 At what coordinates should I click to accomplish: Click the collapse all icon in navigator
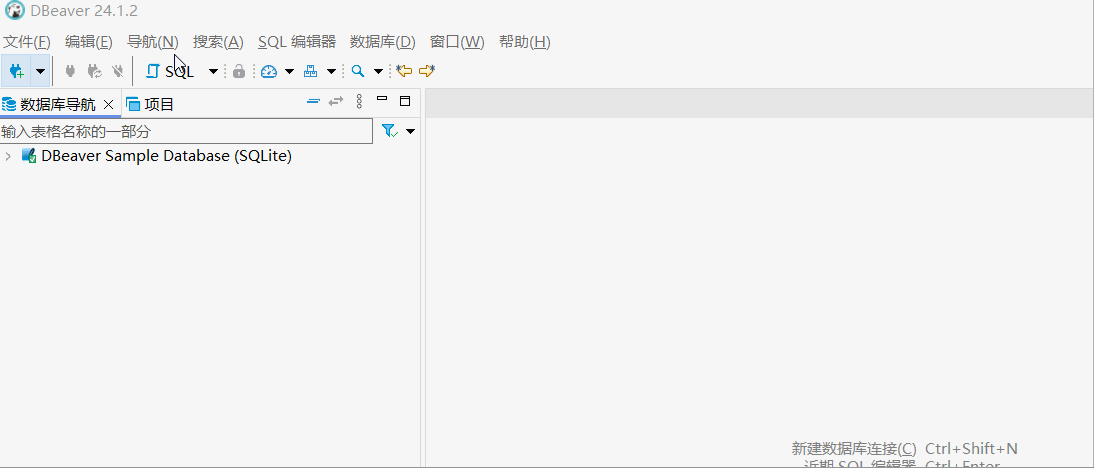coord(313,102)
